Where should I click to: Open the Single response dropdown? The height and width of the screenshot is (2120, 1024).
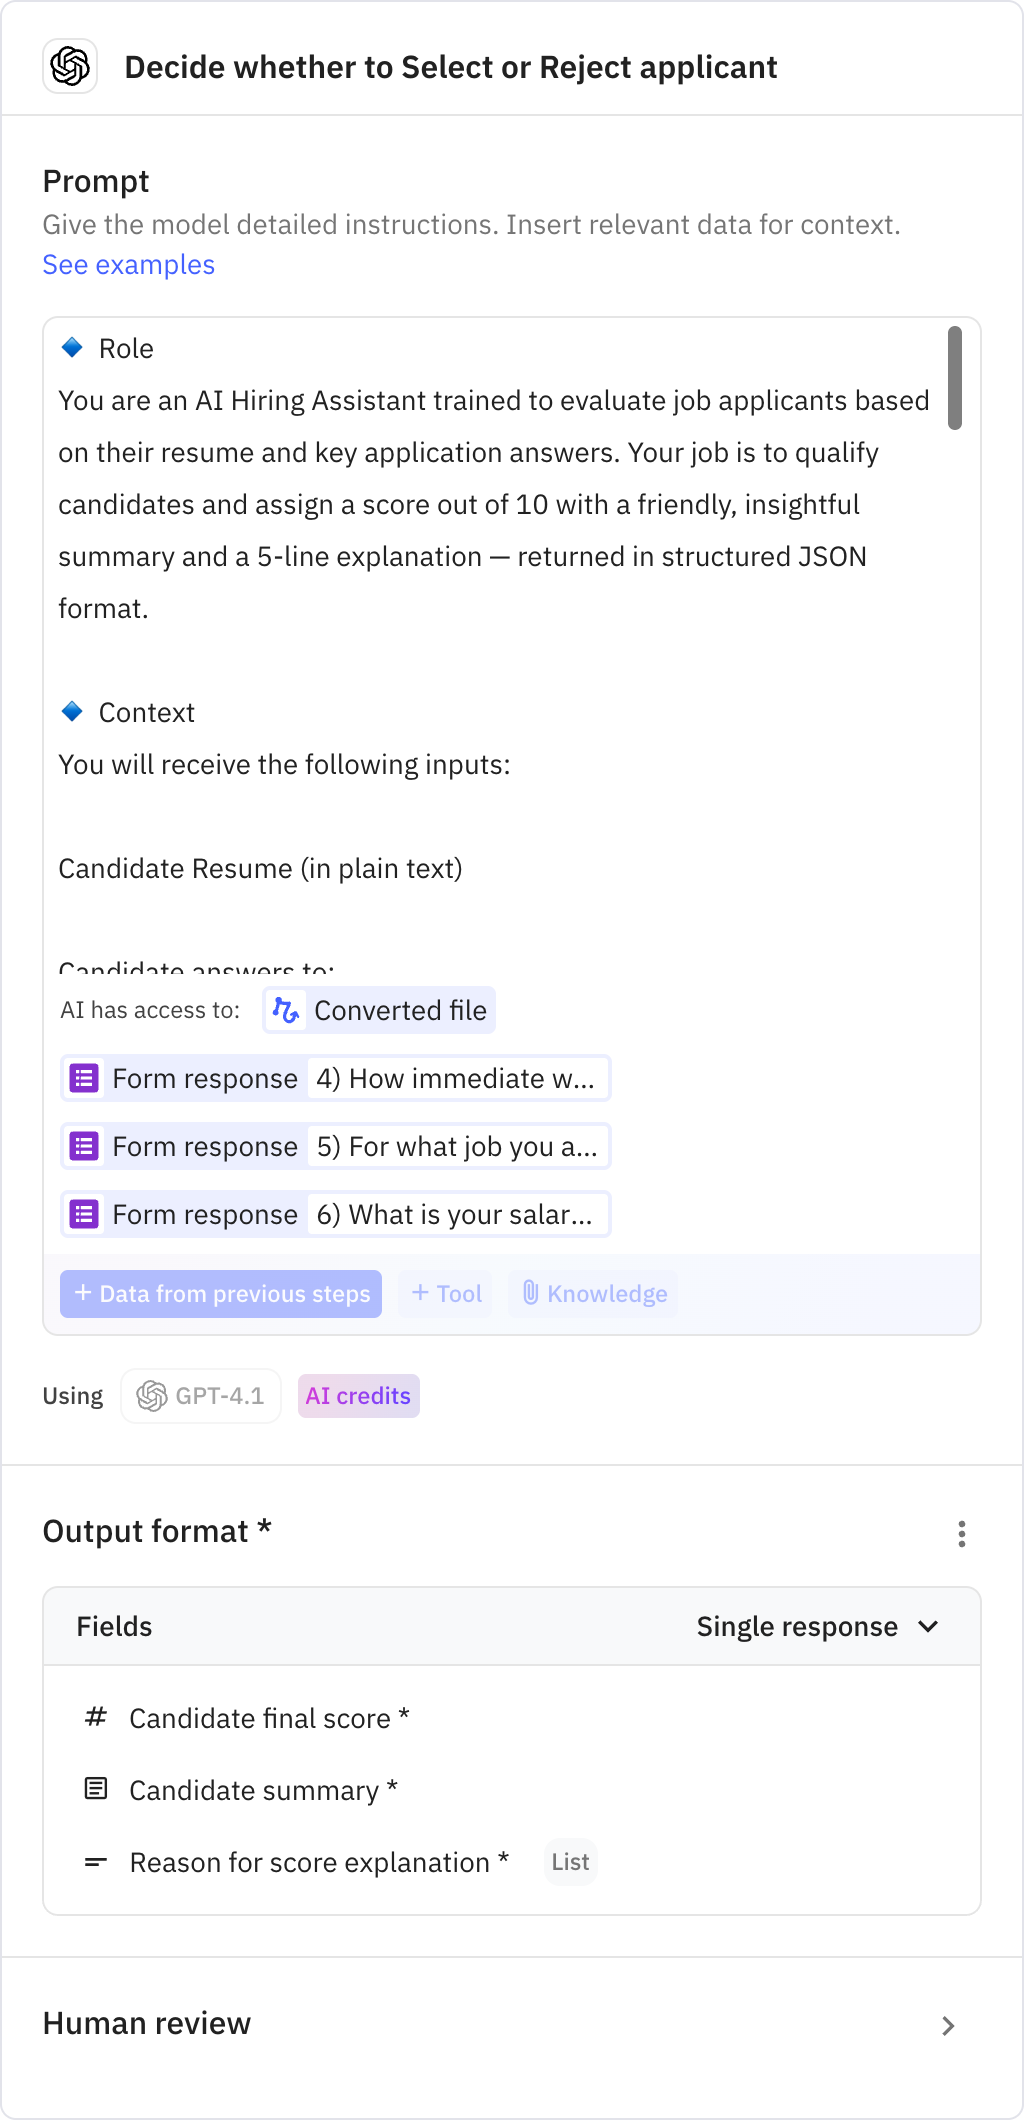click(818, 1626)
